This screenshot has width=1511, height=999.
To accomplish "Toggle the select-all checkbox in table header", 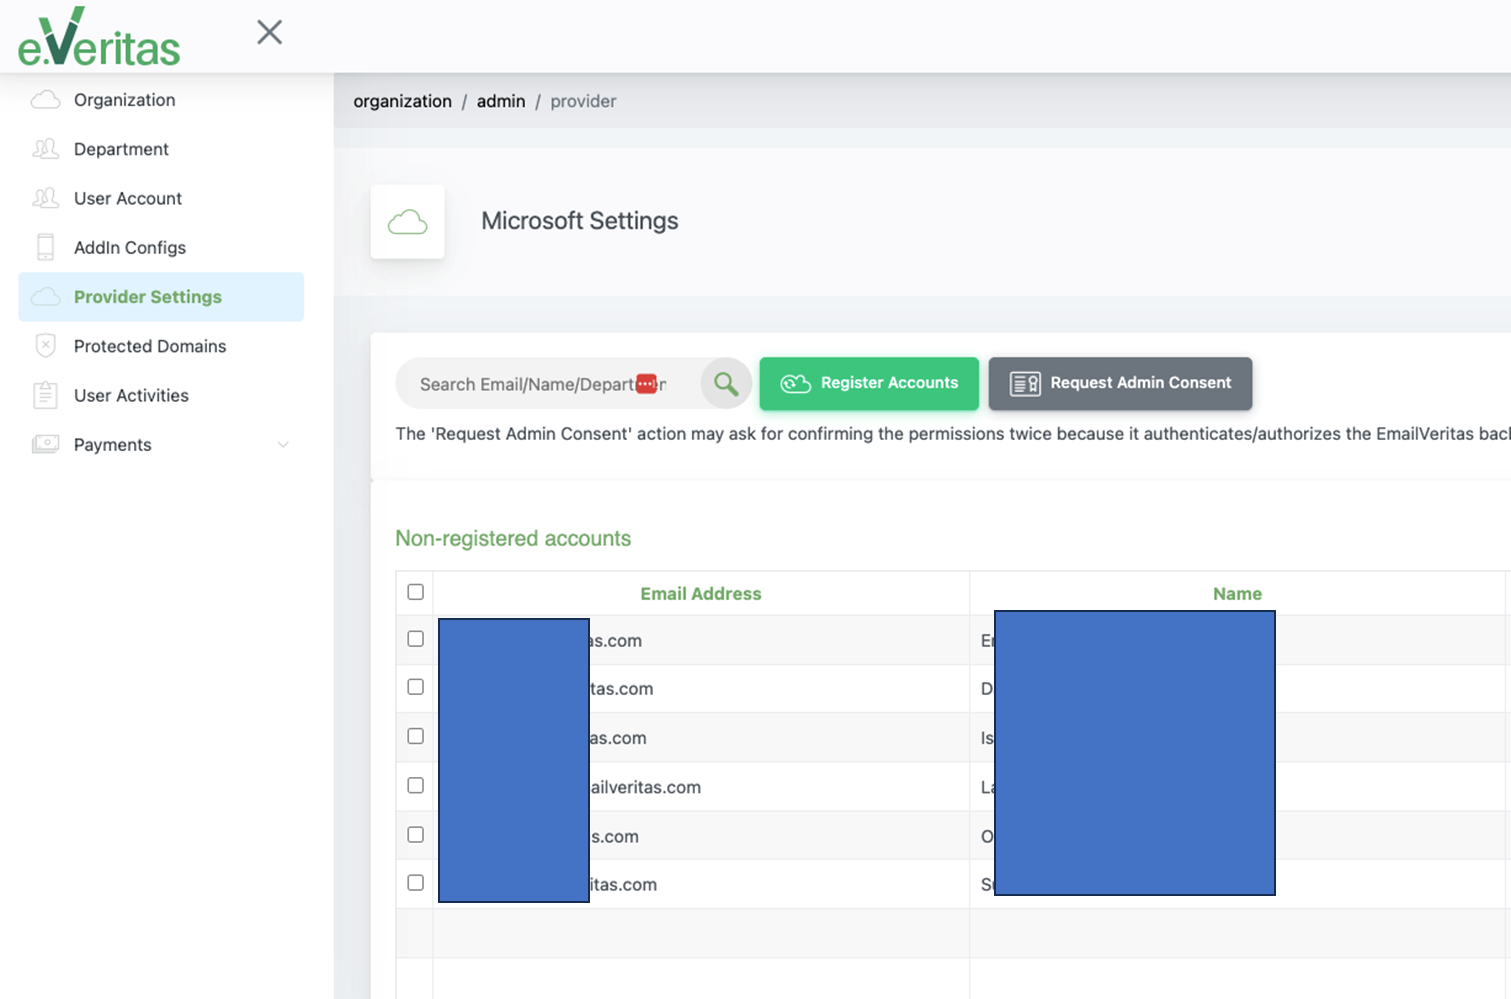I will tap(416, 592).
